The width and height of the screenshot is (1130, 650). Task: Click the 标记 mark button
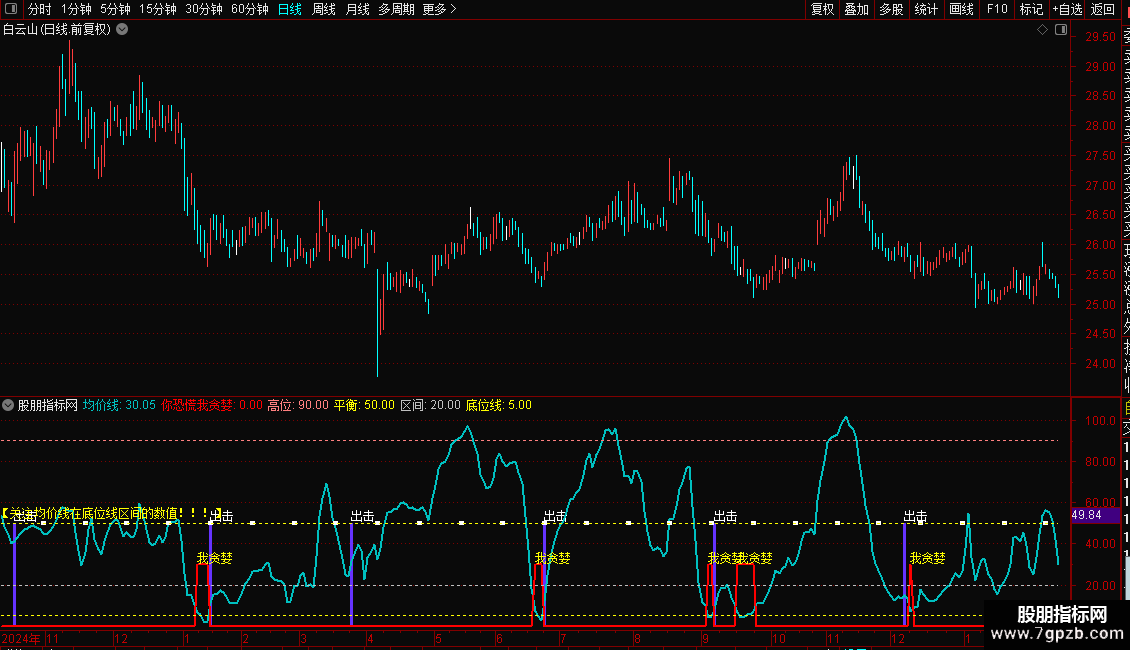(1031, 9)
